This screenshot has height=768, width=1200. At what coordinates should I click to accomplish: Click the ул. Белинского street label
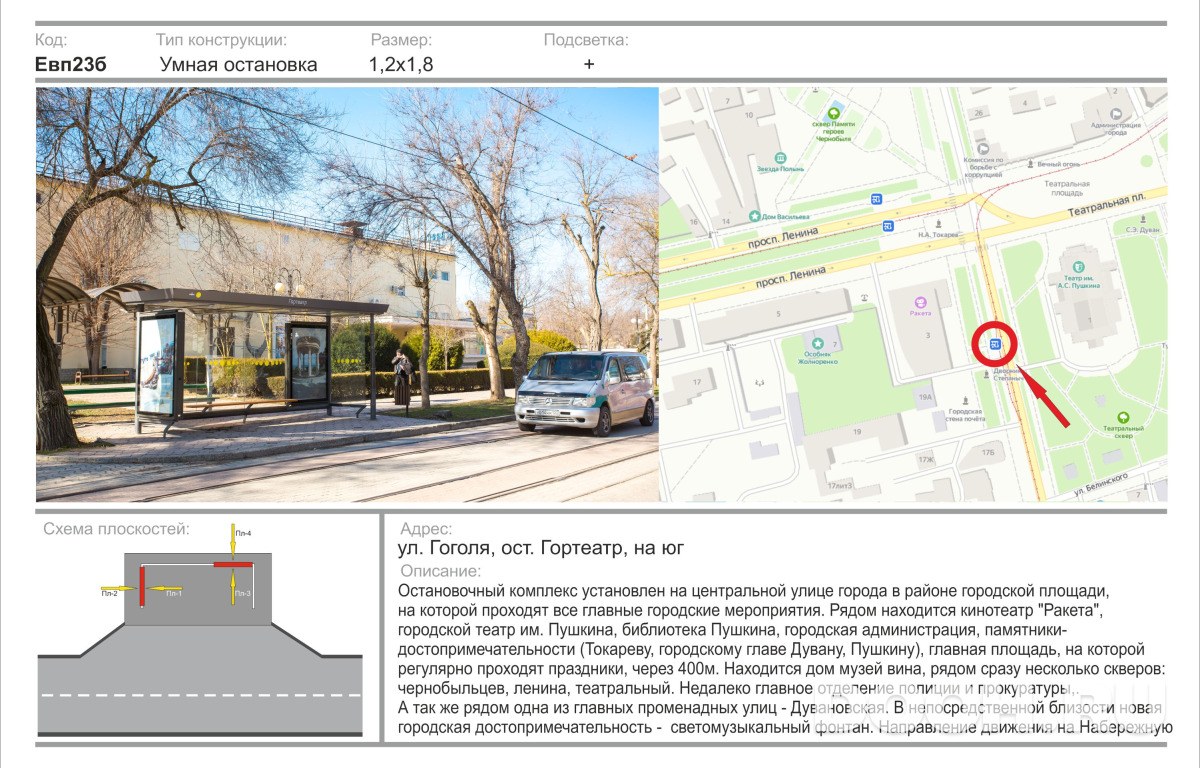[1101, 482]
